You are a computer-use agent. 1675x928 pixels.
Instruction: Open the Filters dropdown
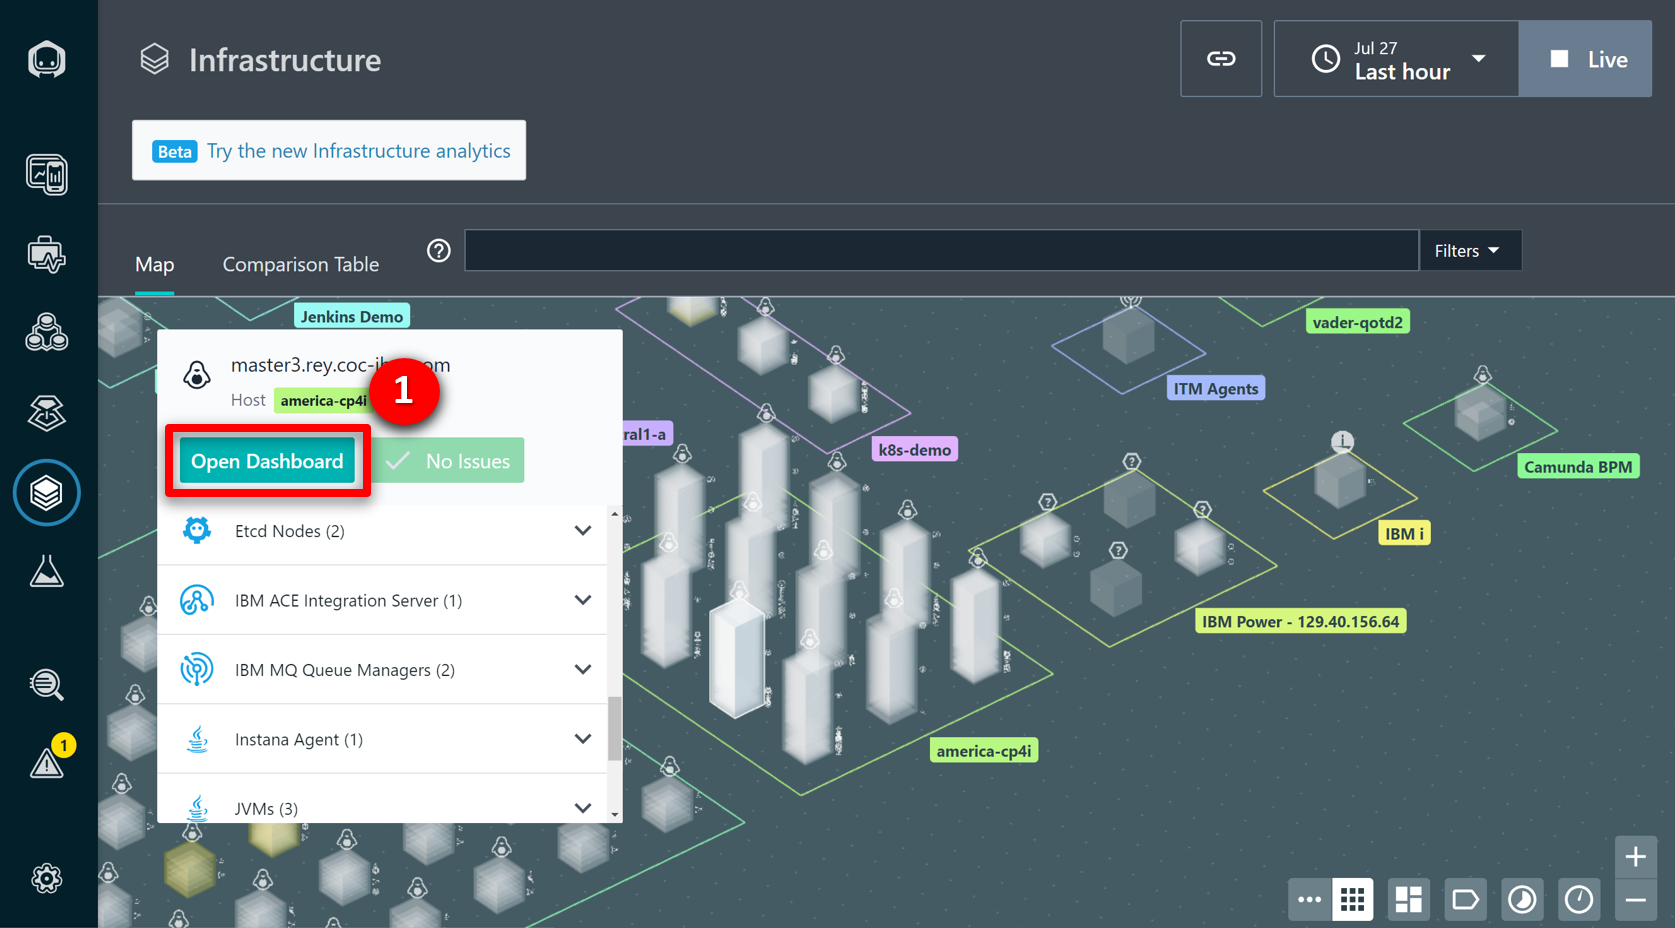pyautogui.click(x=1470, y=251)
